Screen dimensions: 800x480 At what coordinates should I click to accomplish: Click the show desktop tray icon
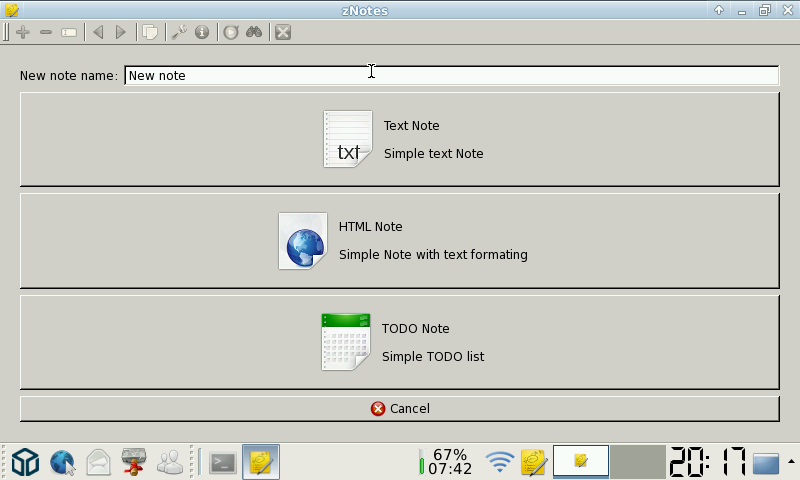[x=766, y=463]
